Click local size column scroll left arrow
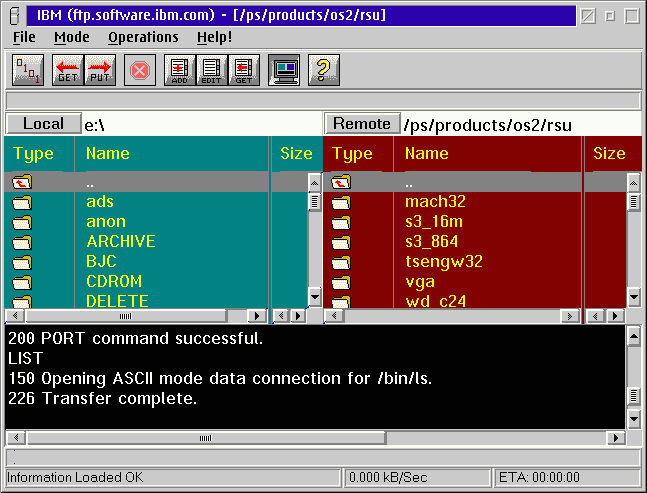The width and height of the screenshot is (647, 493). point(281,316)
